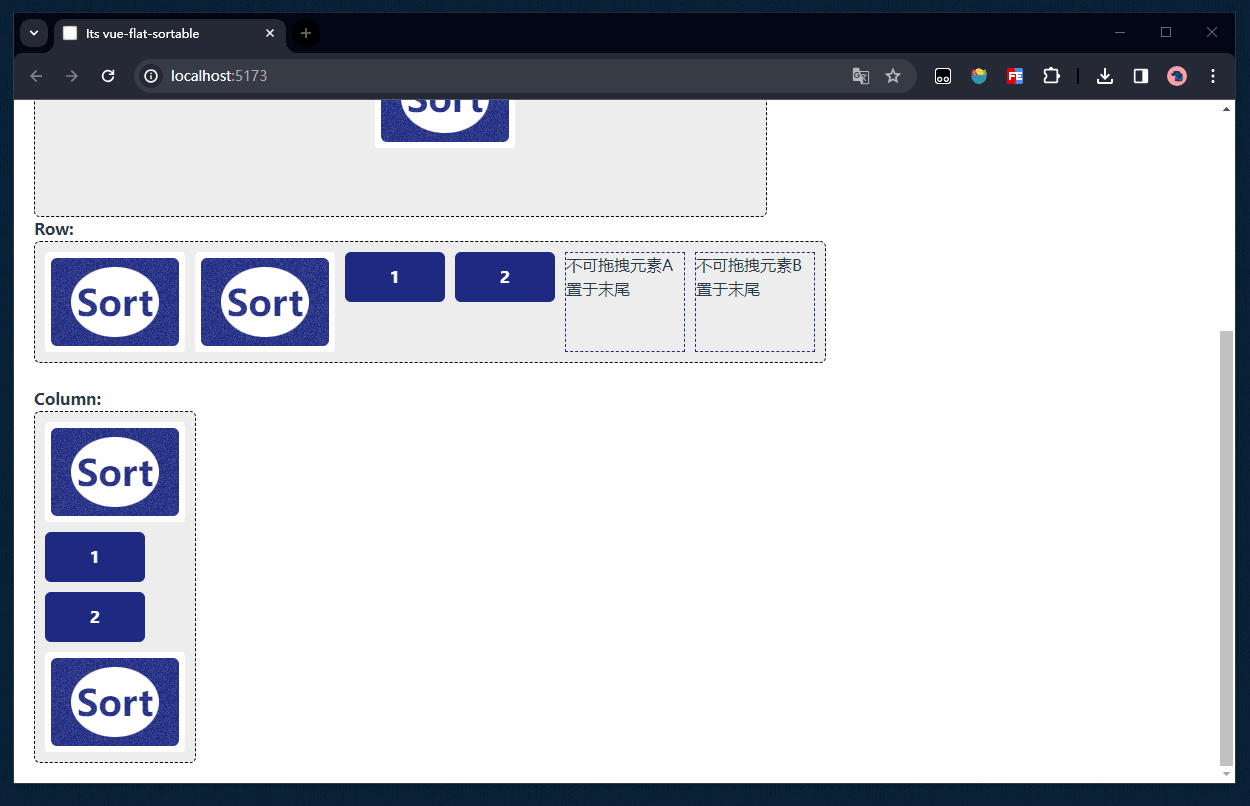Open the tab search chevron dropdown

click(33, 33)
